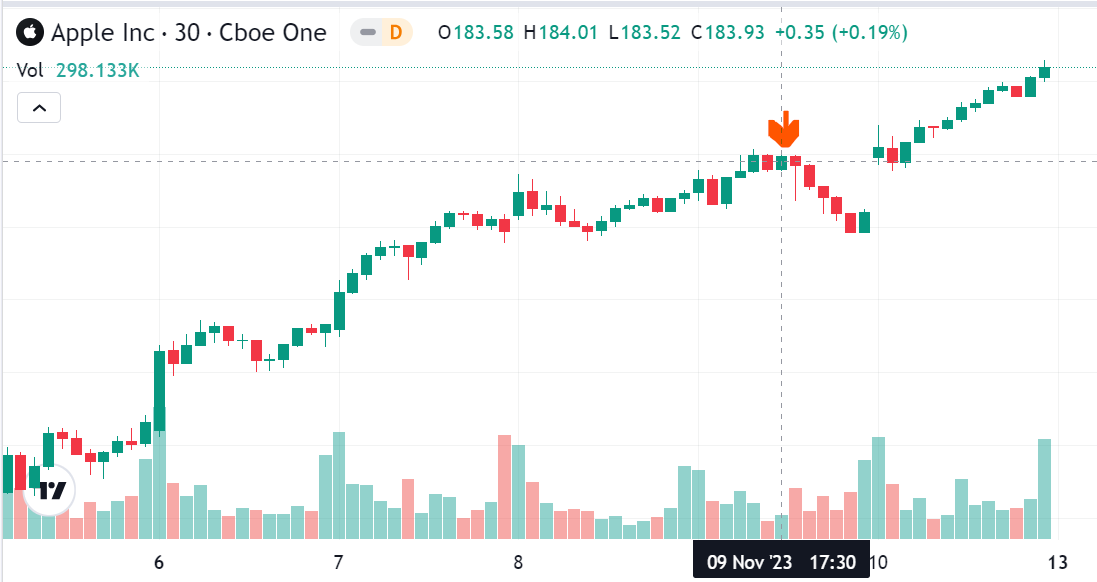Click the close price value 183.93
Screen dimensions: 1097x582
(735, 33)
